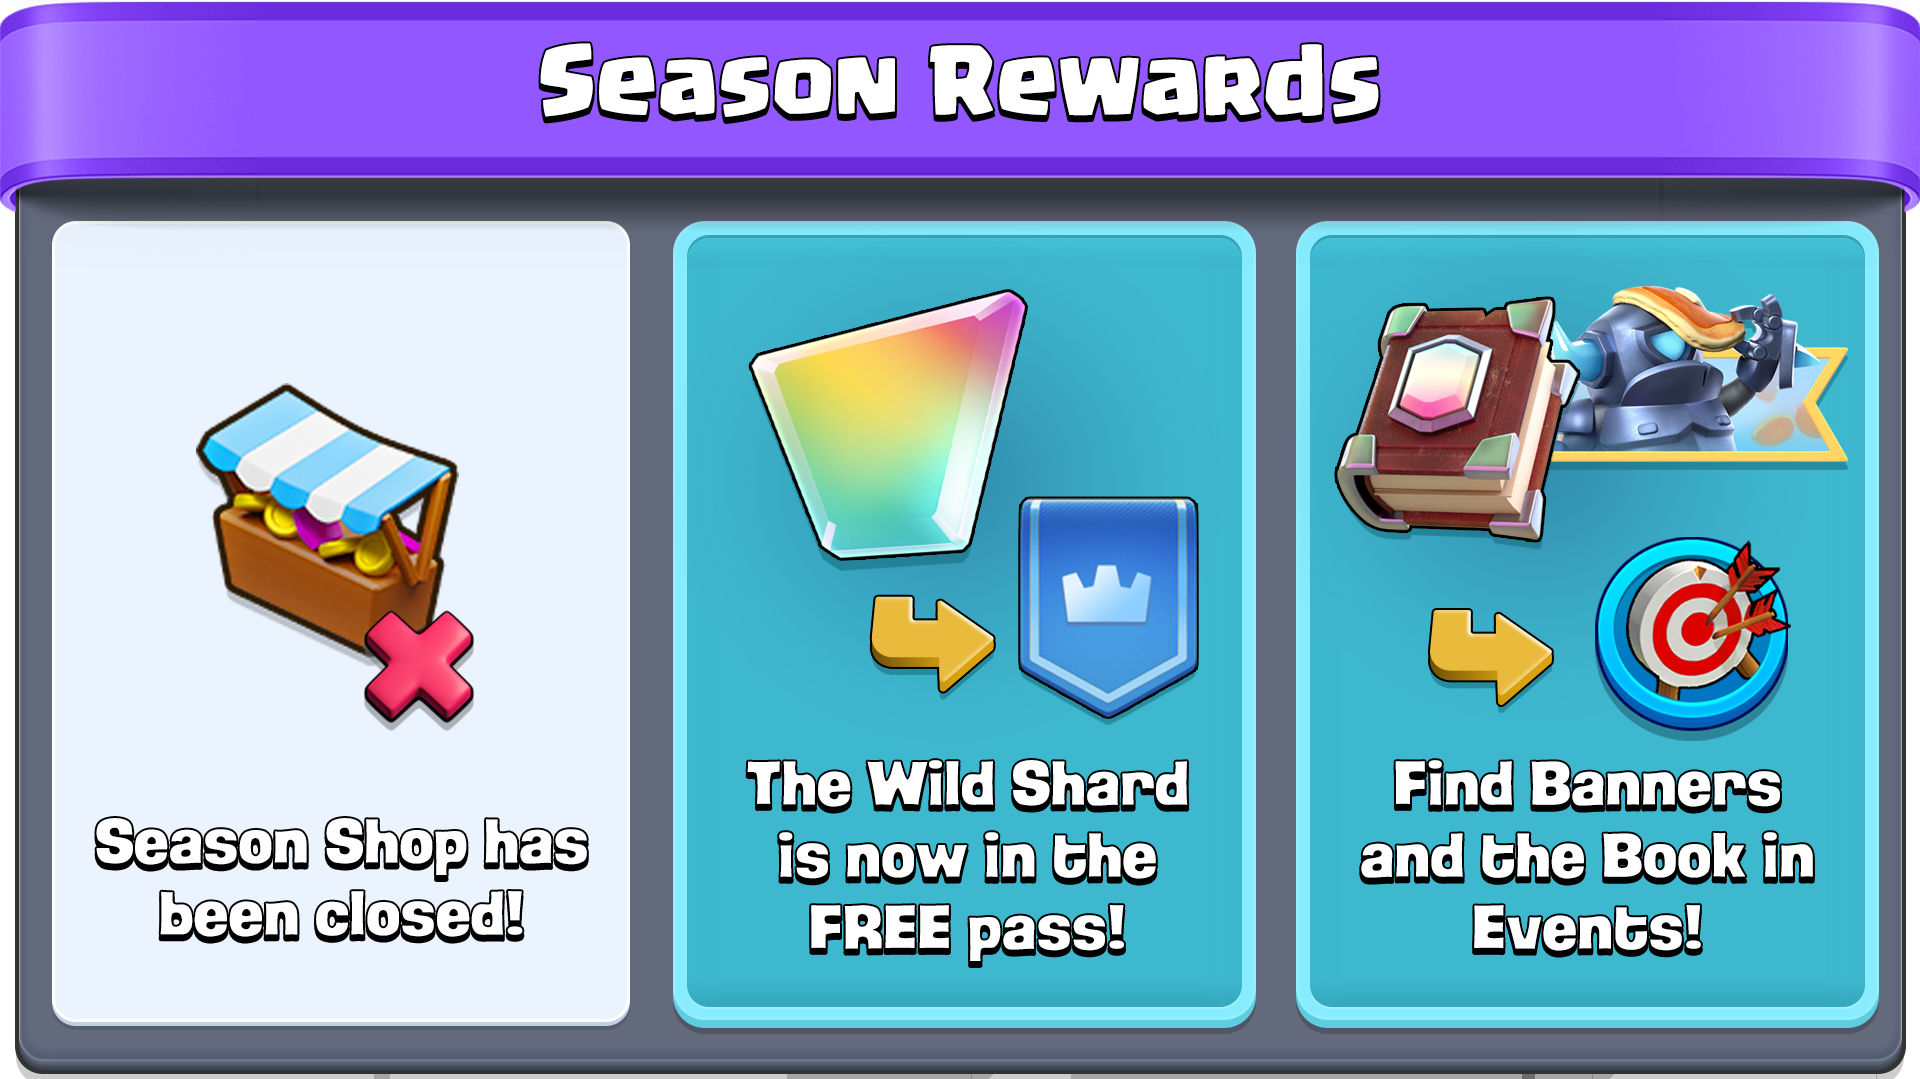The height and width of the screenshot is (1079, 1920).
Task: Select the white Season Shop closed card
Action: [341, 623]
